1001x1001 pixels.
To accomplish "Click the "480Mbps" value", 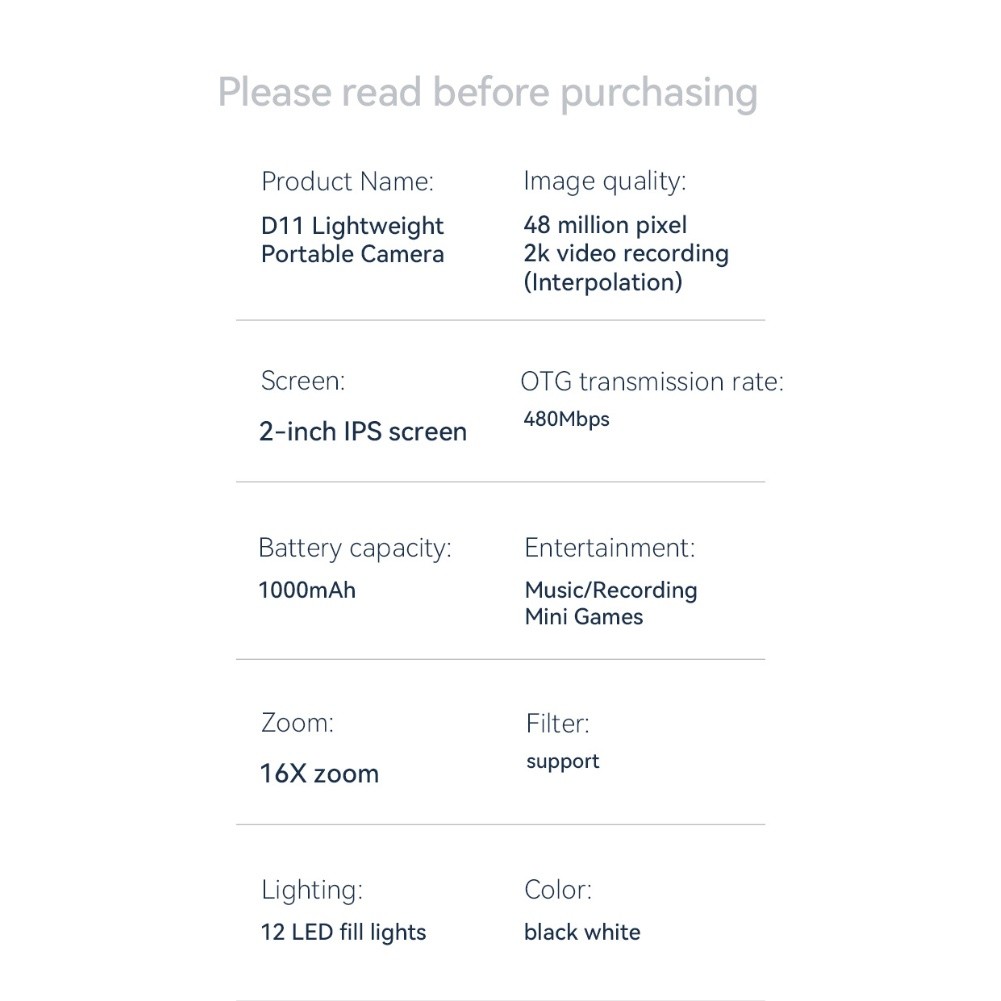I will [566, 419].
